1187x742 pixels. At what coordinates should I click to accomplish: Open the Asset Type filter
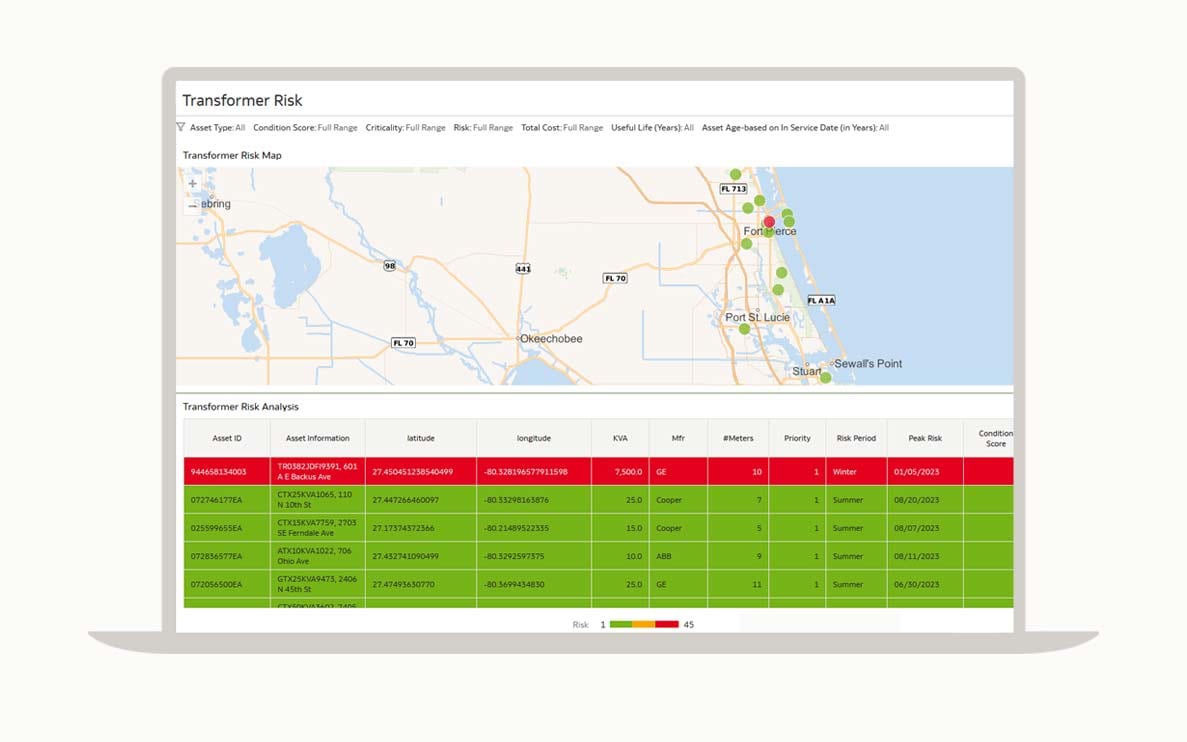(x=217, y=128)
